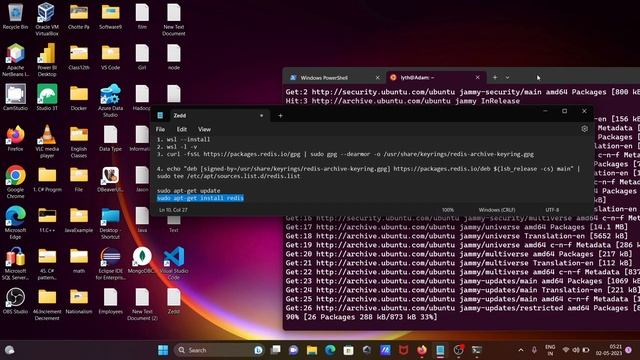
Task: Switch to OBS Studio on the taskbar
Action: [458, 350]
